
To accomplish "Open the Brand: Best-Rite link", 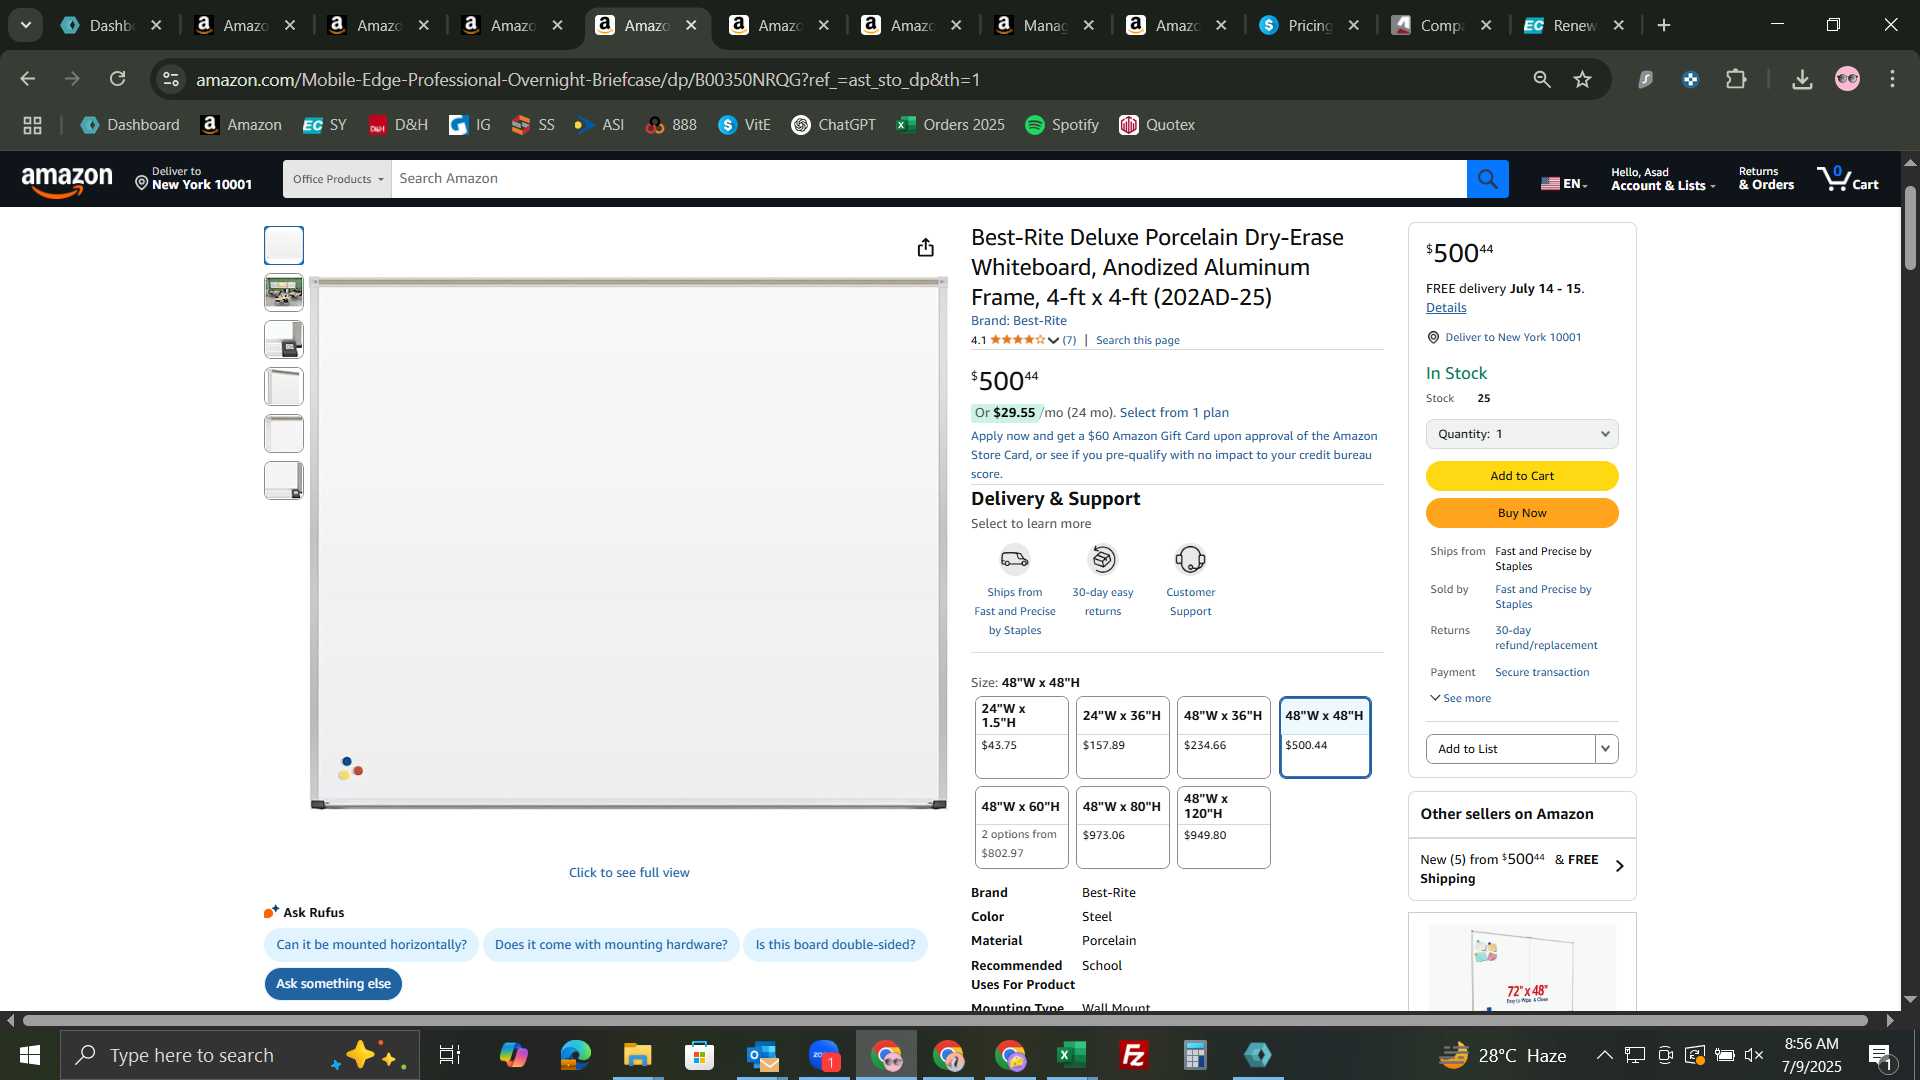I will point(1018,321).
